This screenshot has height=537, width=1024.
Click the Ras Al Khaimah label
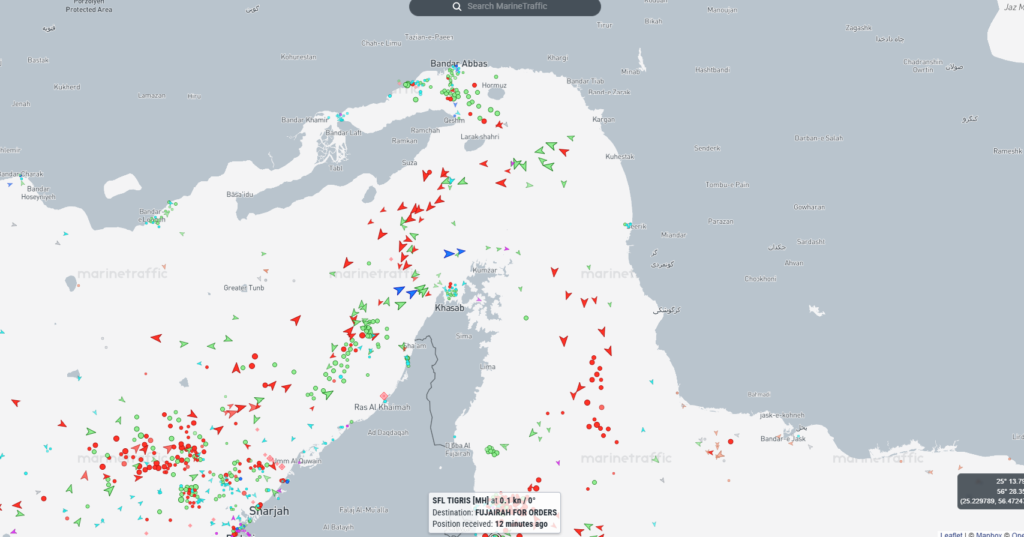[x=382, y=407]
